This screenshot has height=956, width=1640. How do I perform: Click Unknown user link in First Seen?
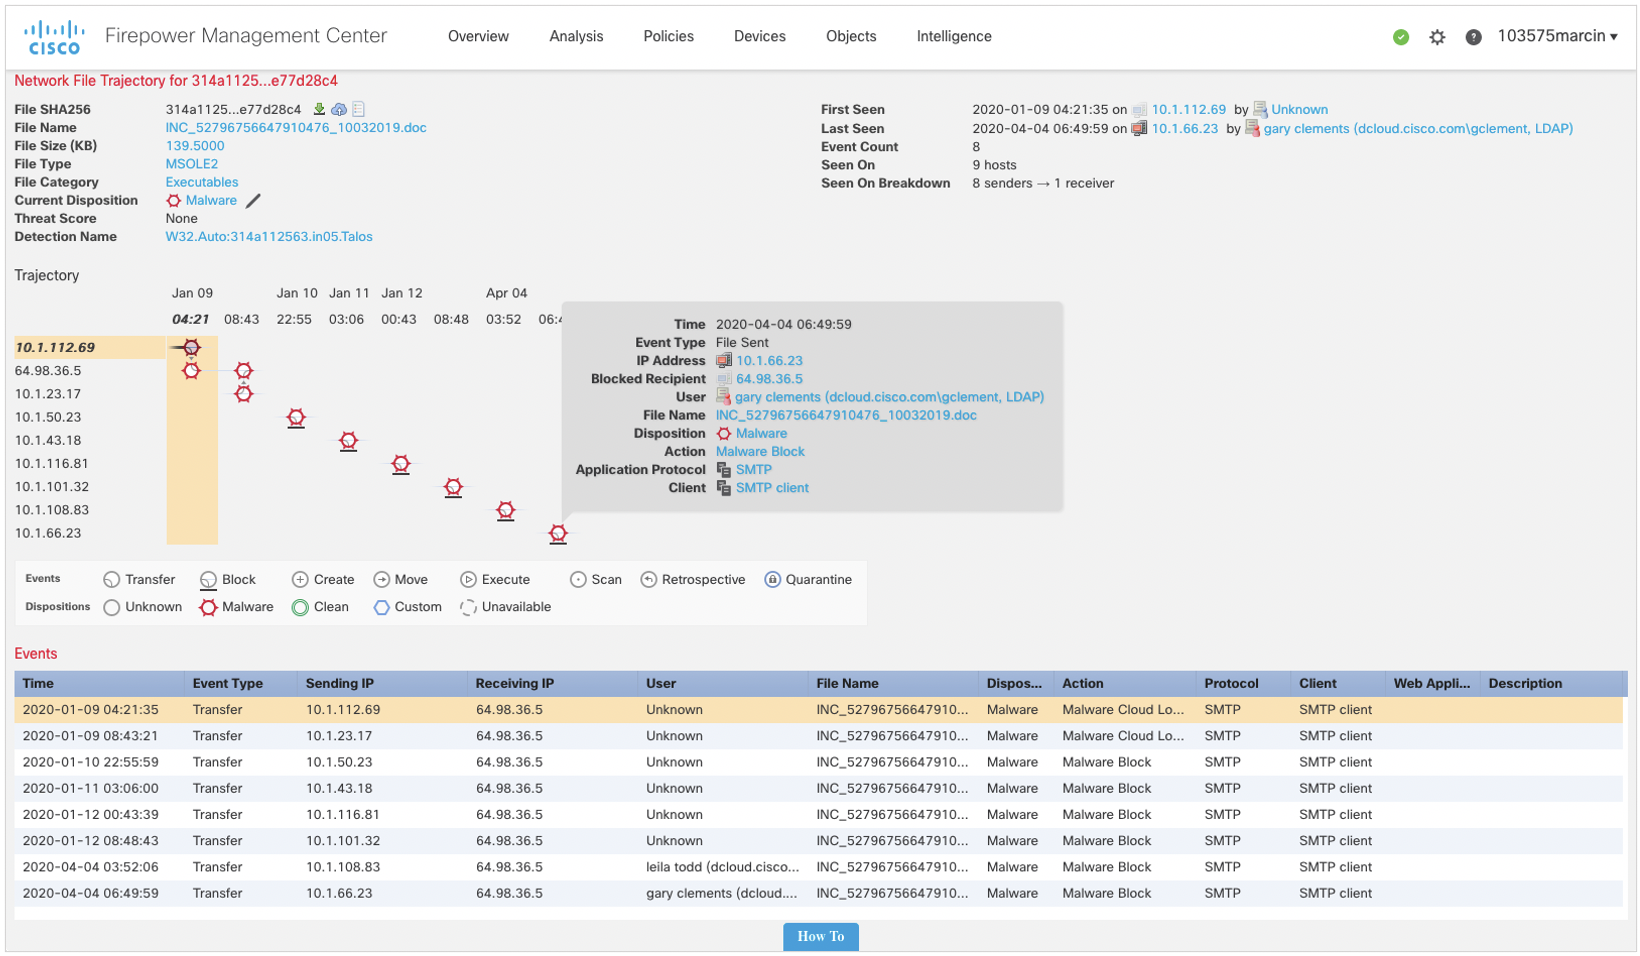click(x=1299, y=110)
